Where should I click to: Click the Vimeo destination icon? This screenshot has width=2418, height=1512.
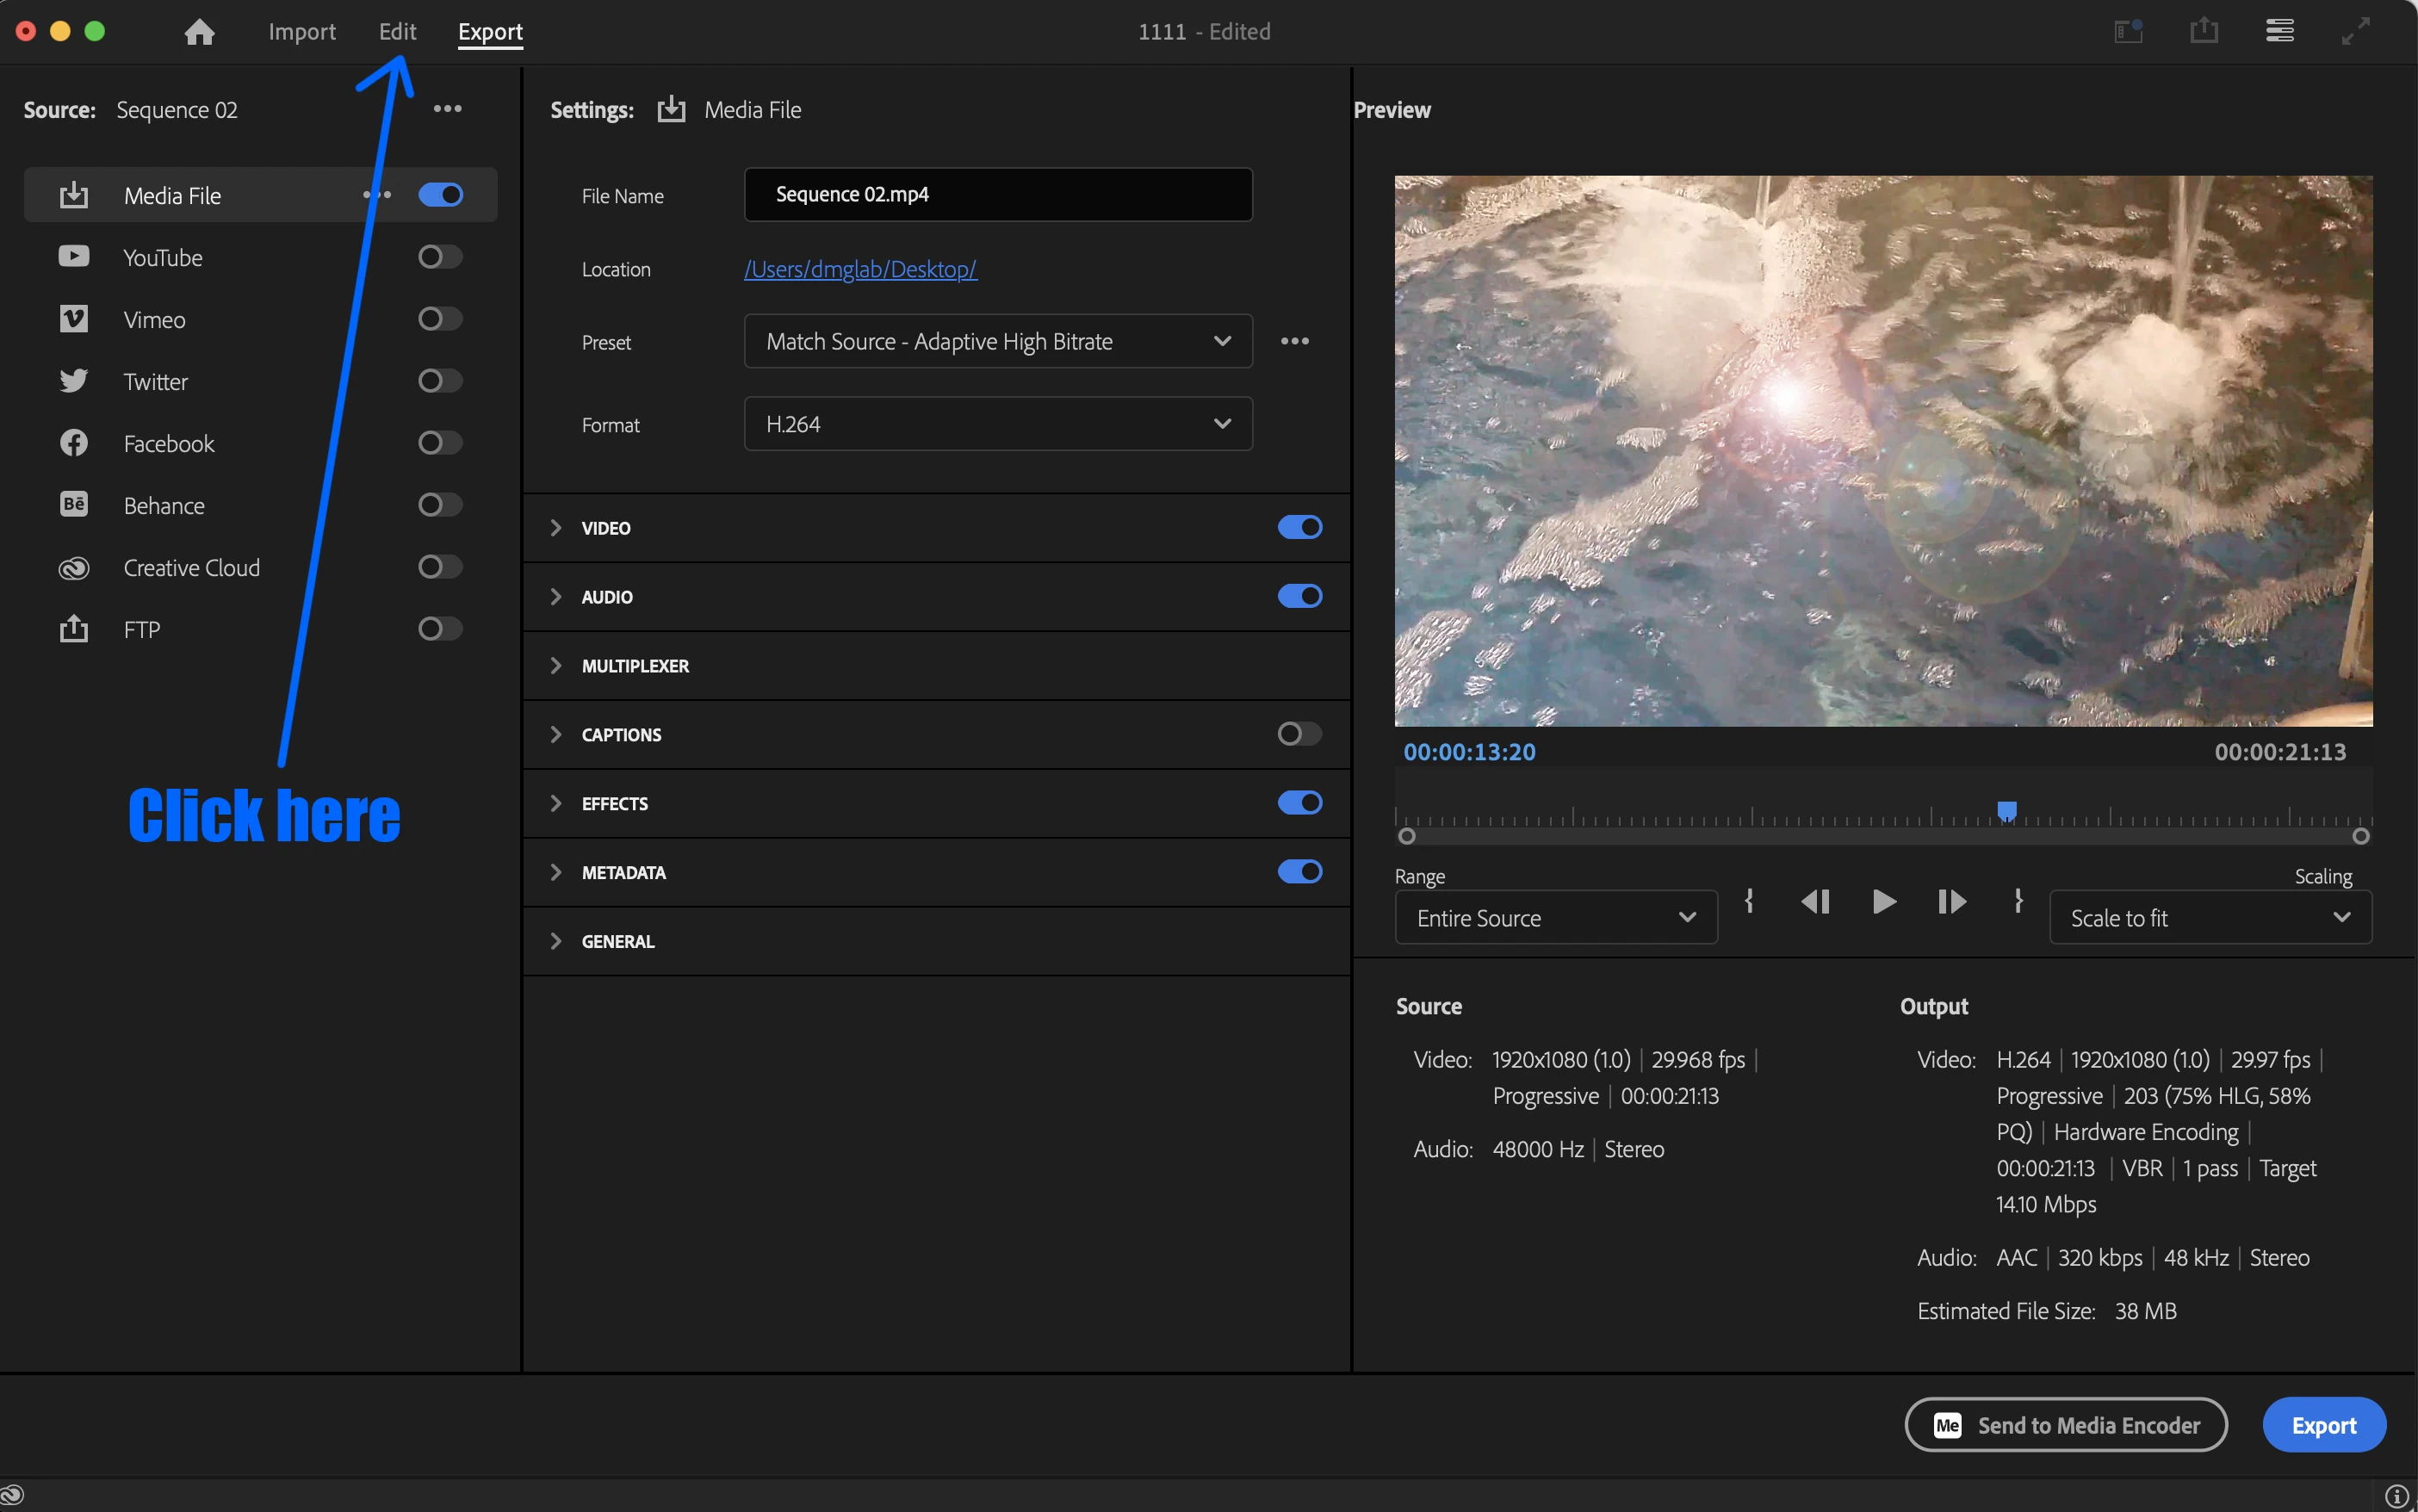click(73, 319)
